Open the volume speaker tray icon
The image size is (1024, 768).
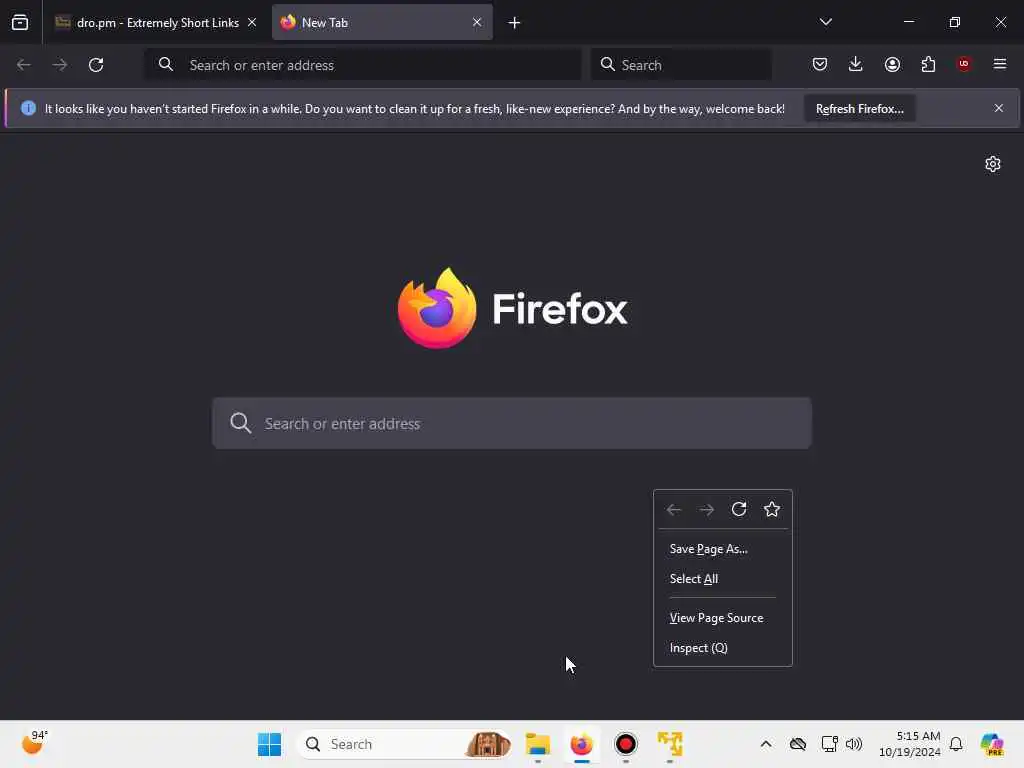[854, 744]
